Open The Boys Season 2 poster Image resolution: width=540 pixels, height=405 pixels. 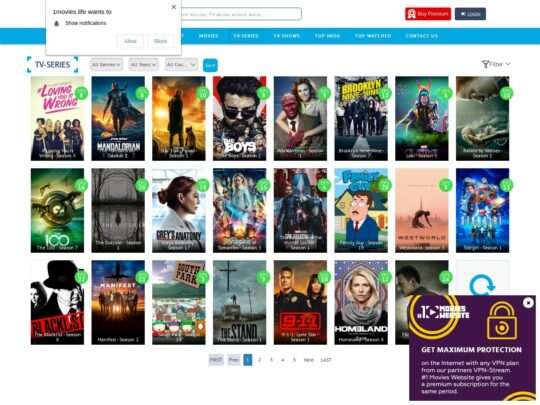tap(239, 118)
